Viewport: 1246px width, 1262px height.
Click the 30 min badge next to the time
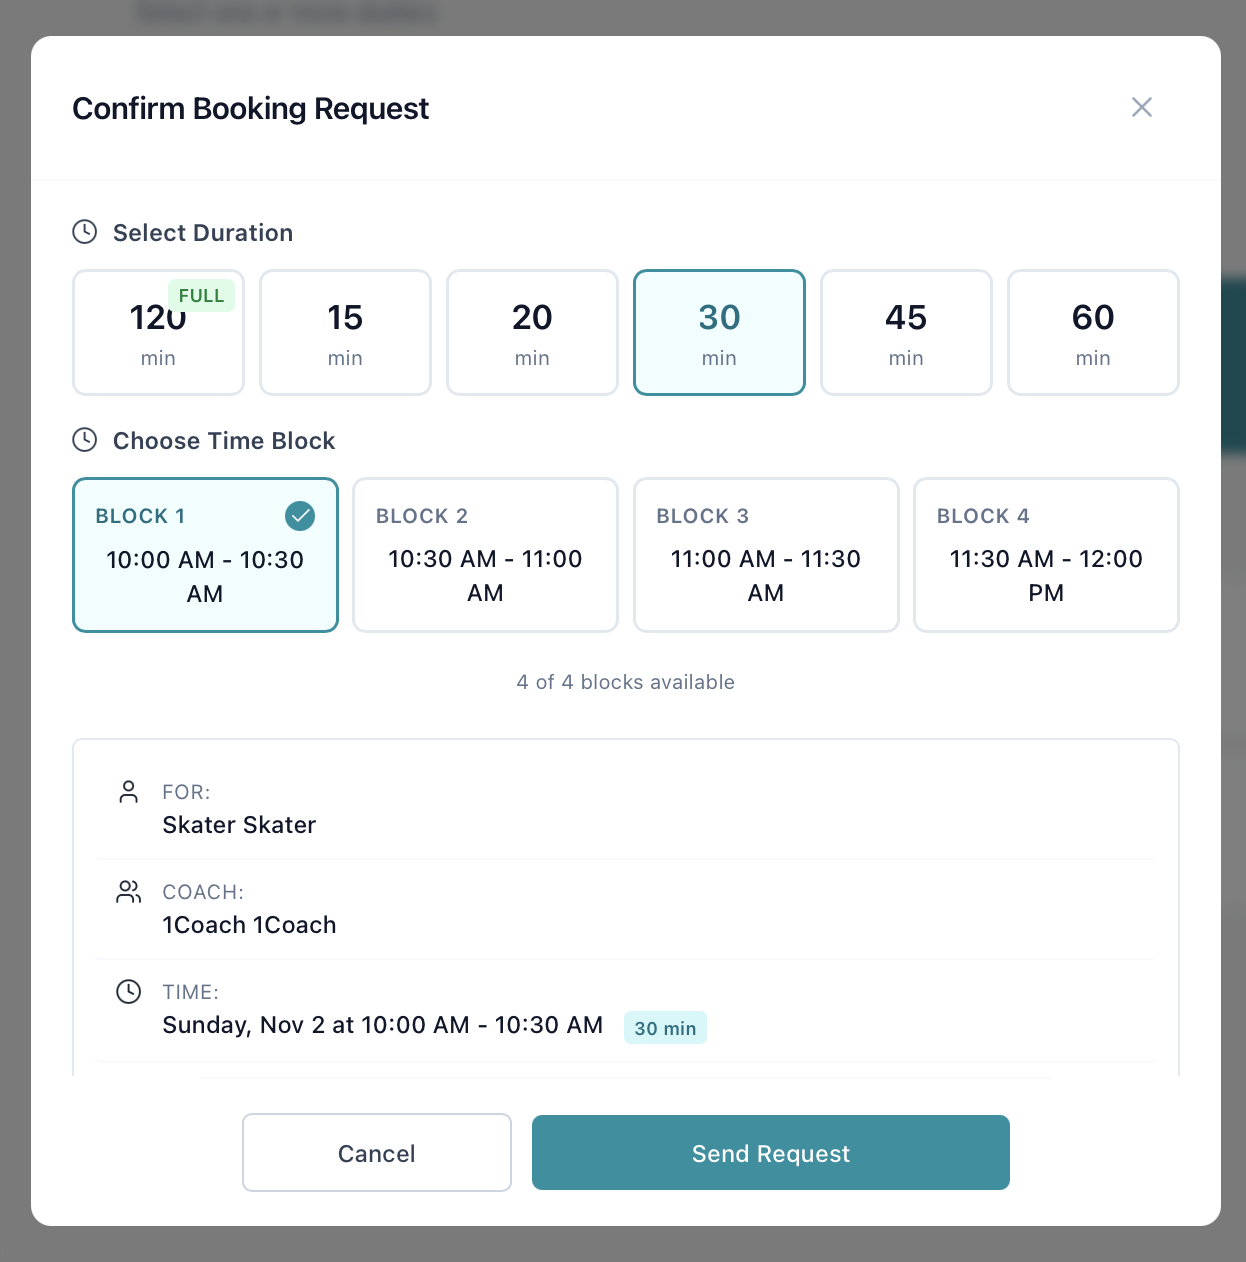[665, 1027]
